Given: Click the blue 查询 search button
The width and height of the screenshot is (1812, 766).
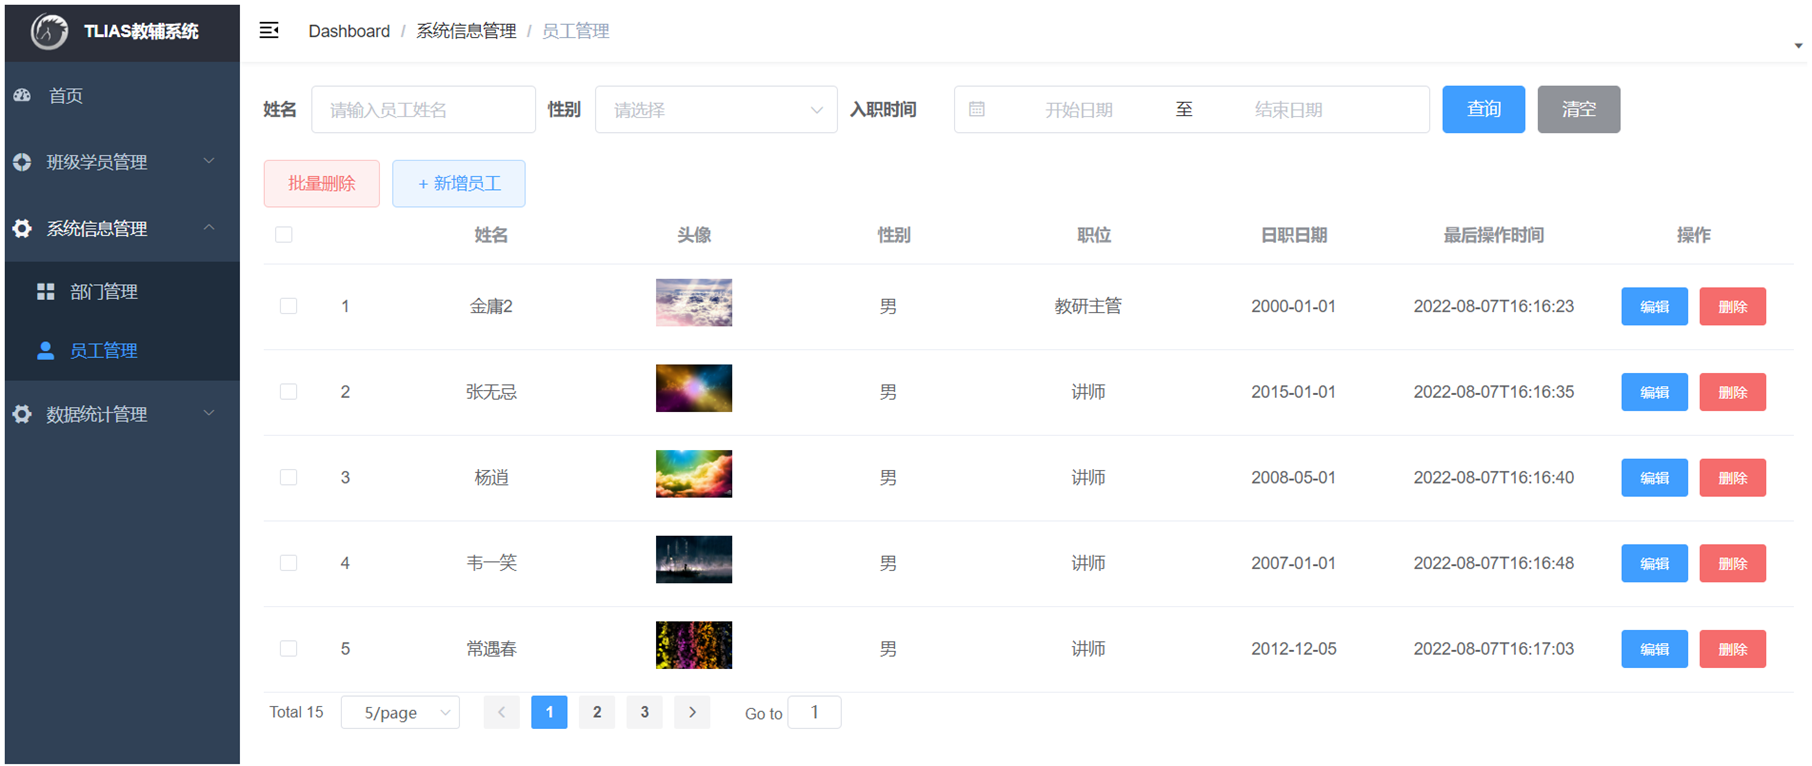Looking at the screenshot, I should point(1483,109).
